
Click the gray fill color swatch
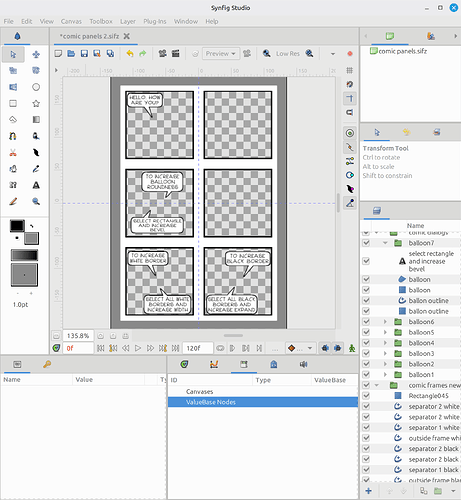coord(31,238)
